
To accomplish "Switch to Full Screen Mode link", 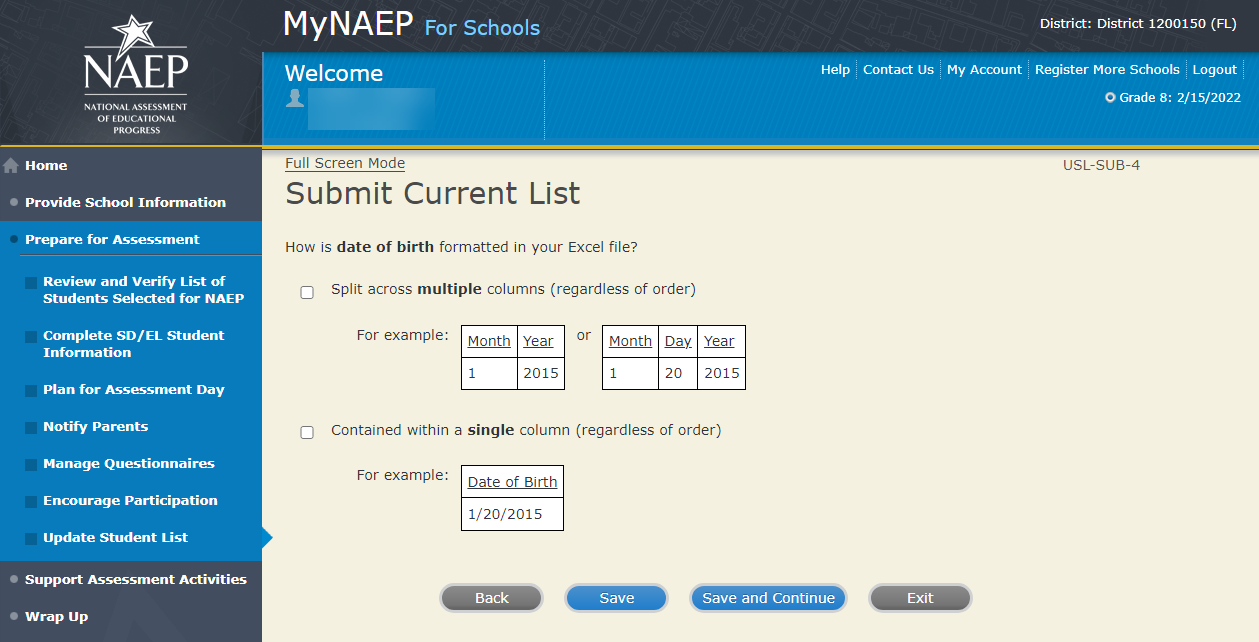I will [x=345, y=164].
